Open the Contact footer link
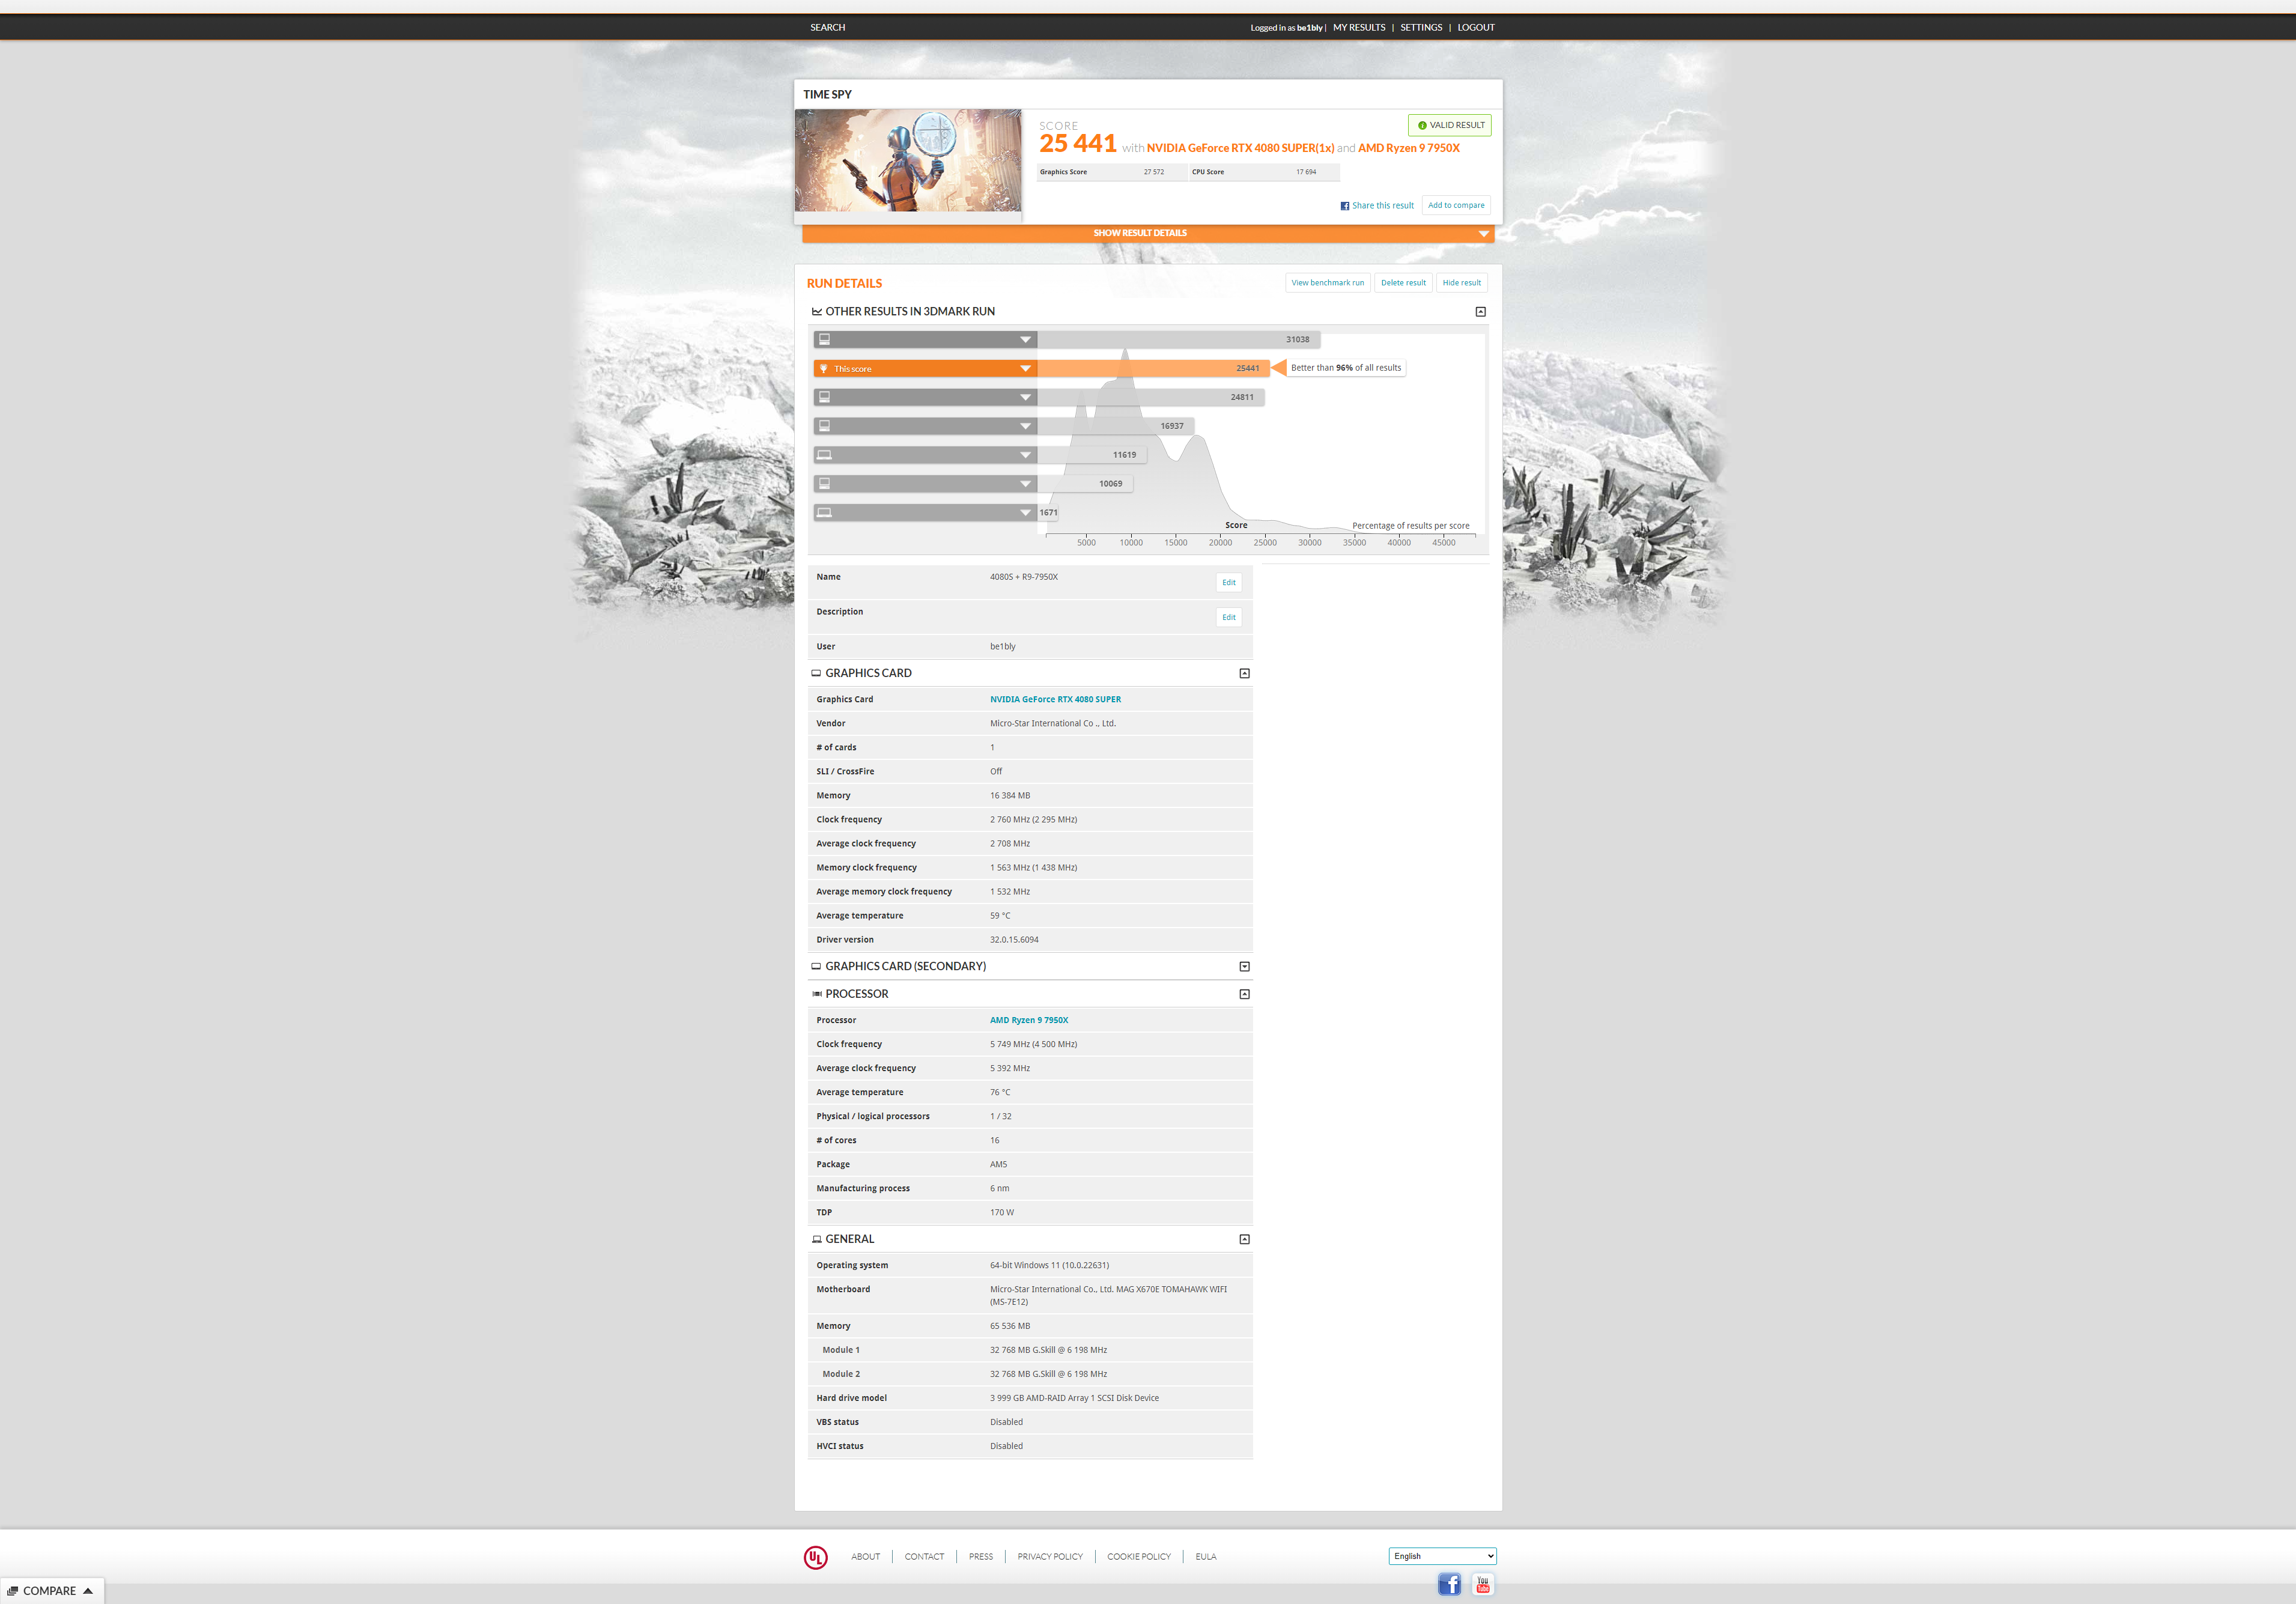 coord(924,1557)
